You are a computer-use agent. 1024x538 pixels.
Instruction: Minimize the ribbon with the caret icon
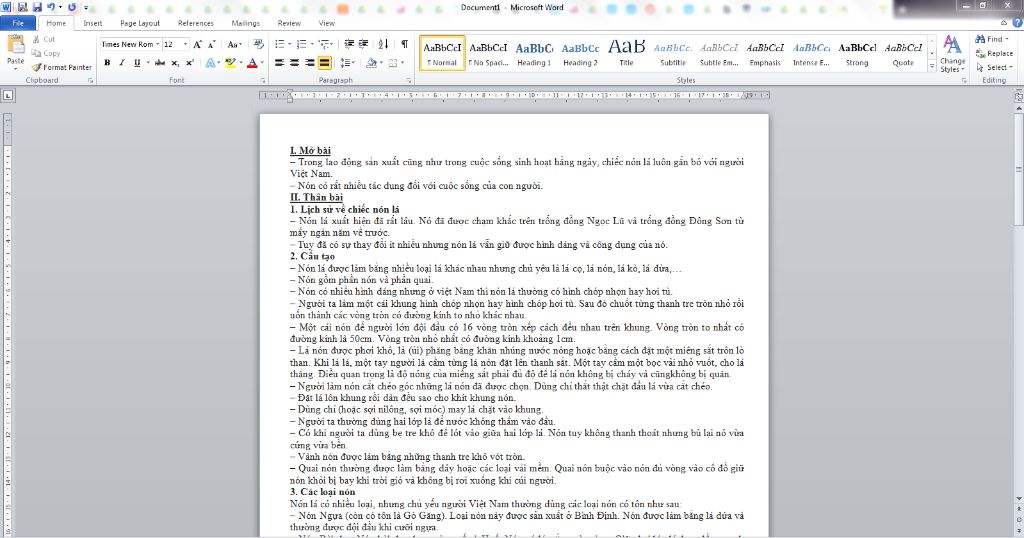[1004, 23]
